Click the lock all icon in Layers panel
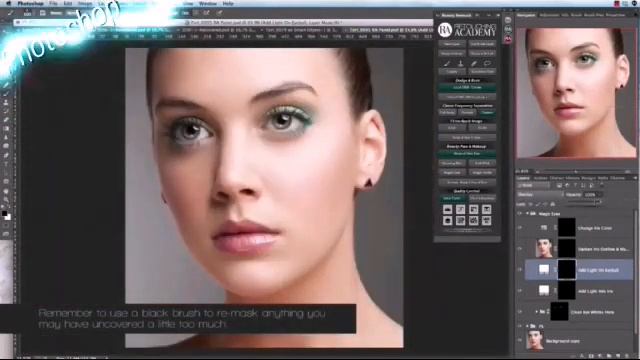This screenshot has width=640, height=360. (x=553, y=204)
